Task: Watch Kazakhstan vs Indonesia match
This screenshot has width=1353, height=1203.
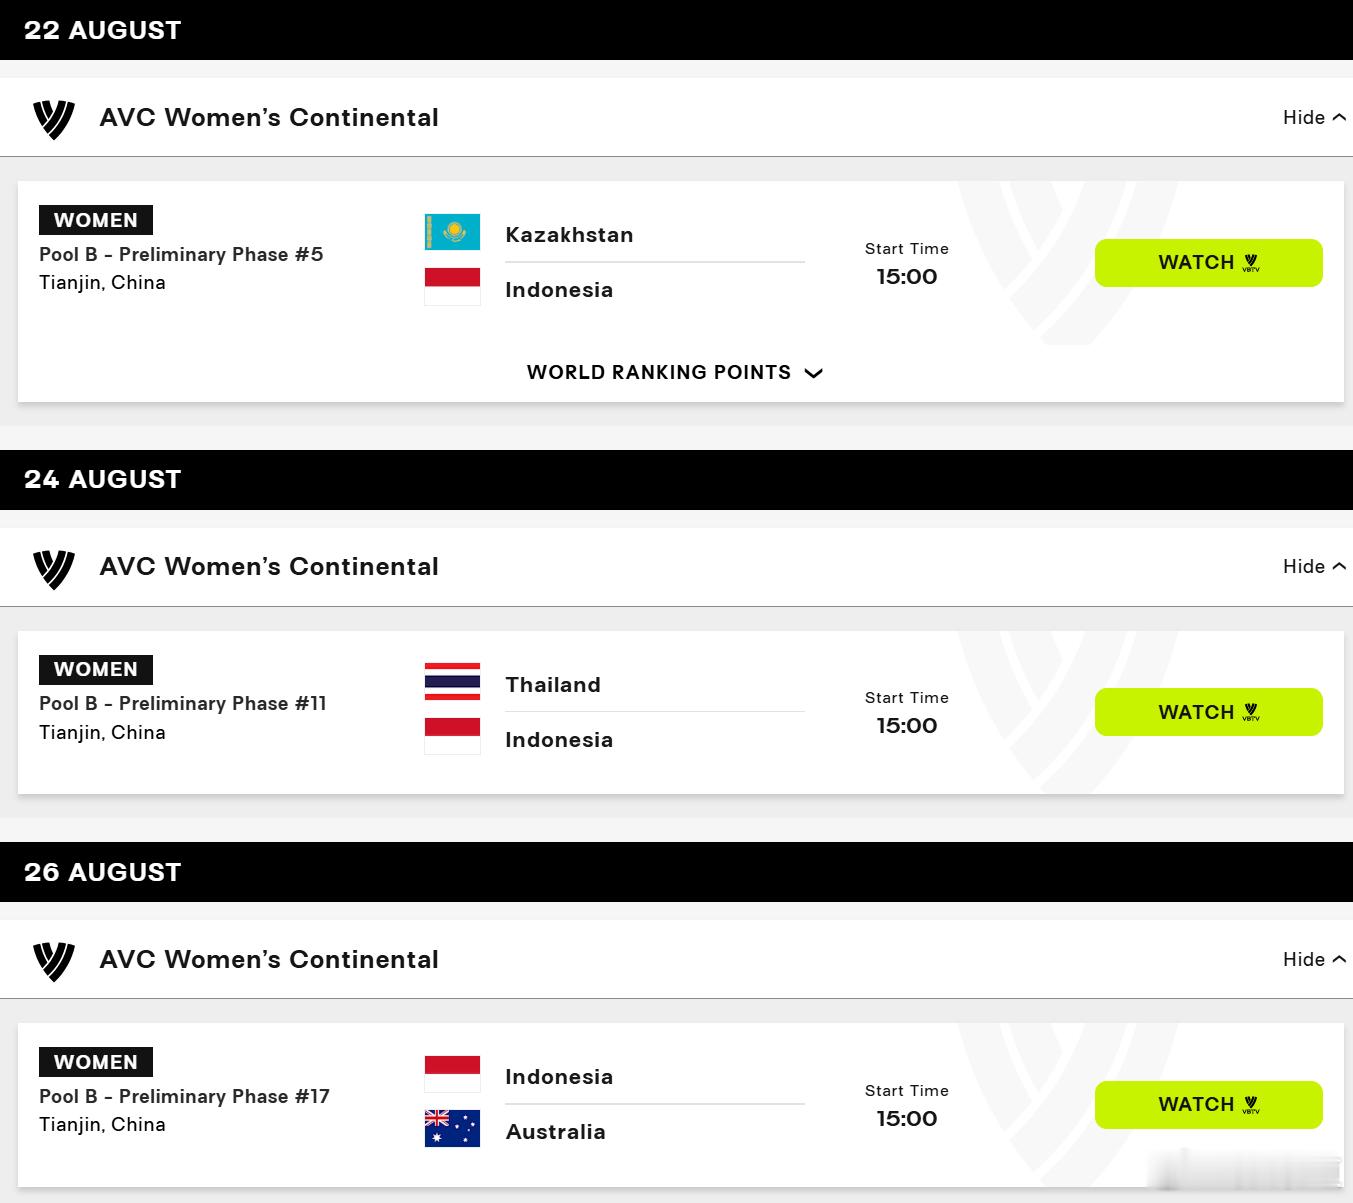Action: (x=1208, y=263)
